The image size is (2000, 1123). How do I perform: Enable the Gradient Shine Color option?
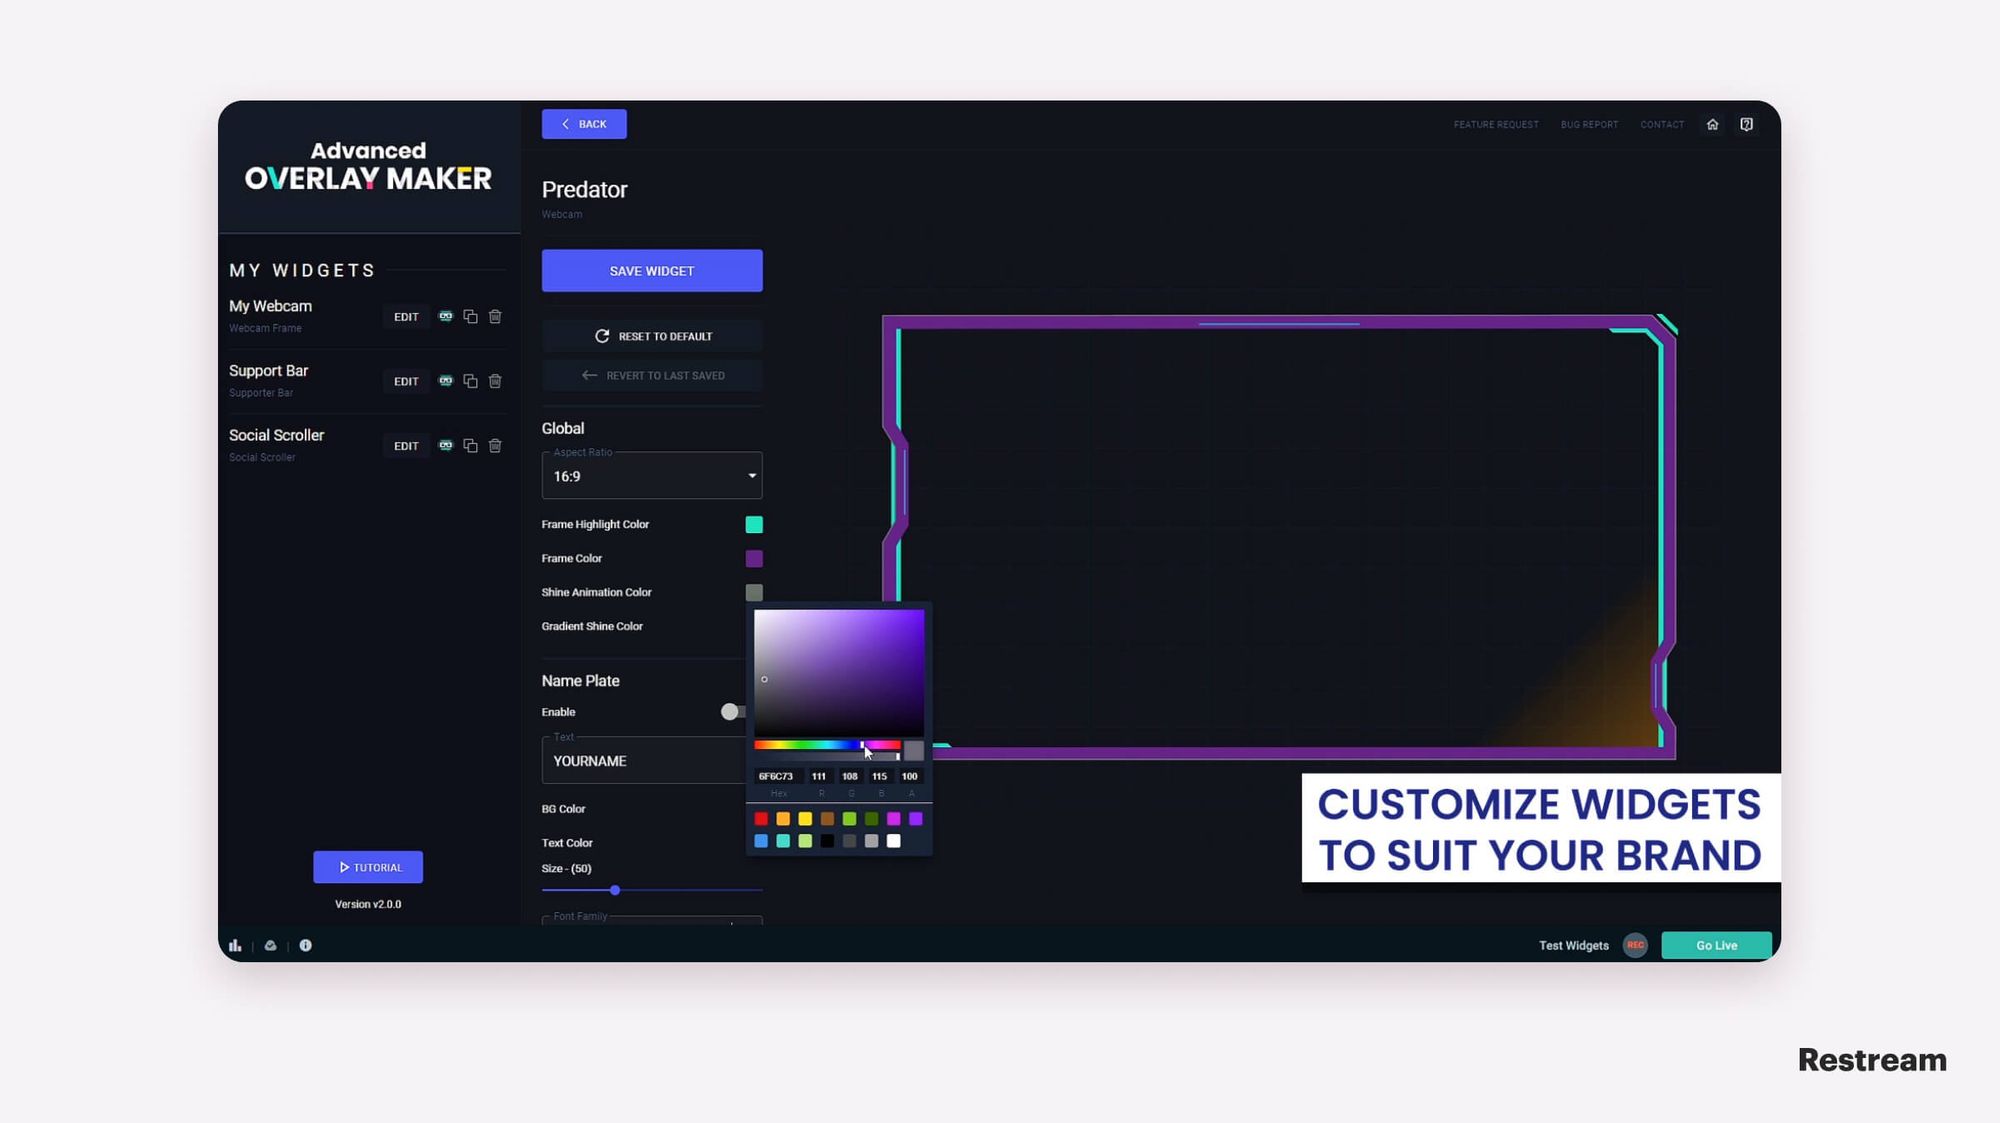point(753,626)
